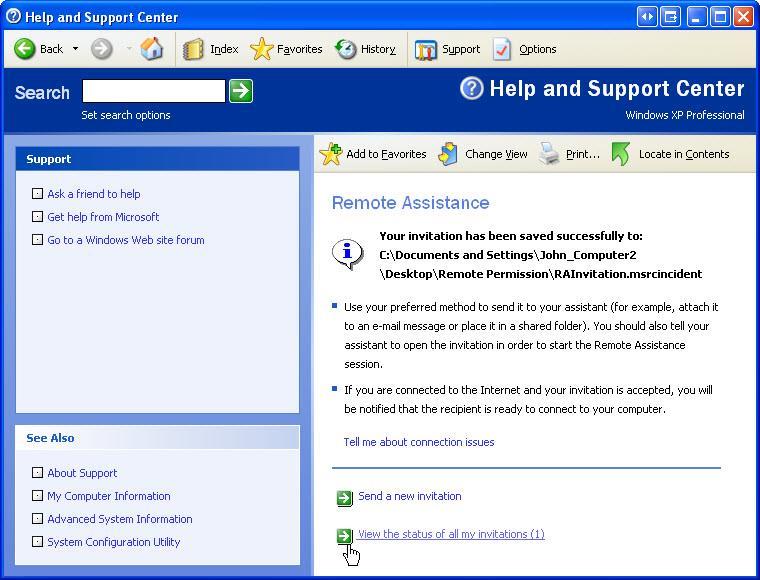Screen dimensions: 760x580
Task: Open Go to a Windows Web site forum
Action: (x=126, y=240)
